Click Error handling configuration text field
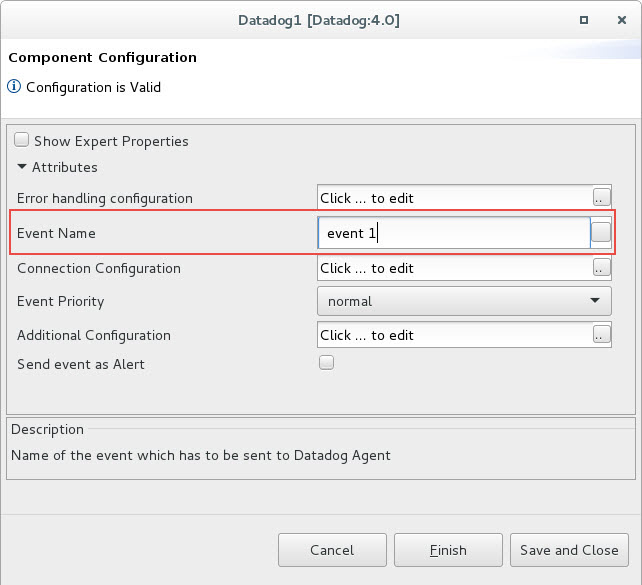 455,198
